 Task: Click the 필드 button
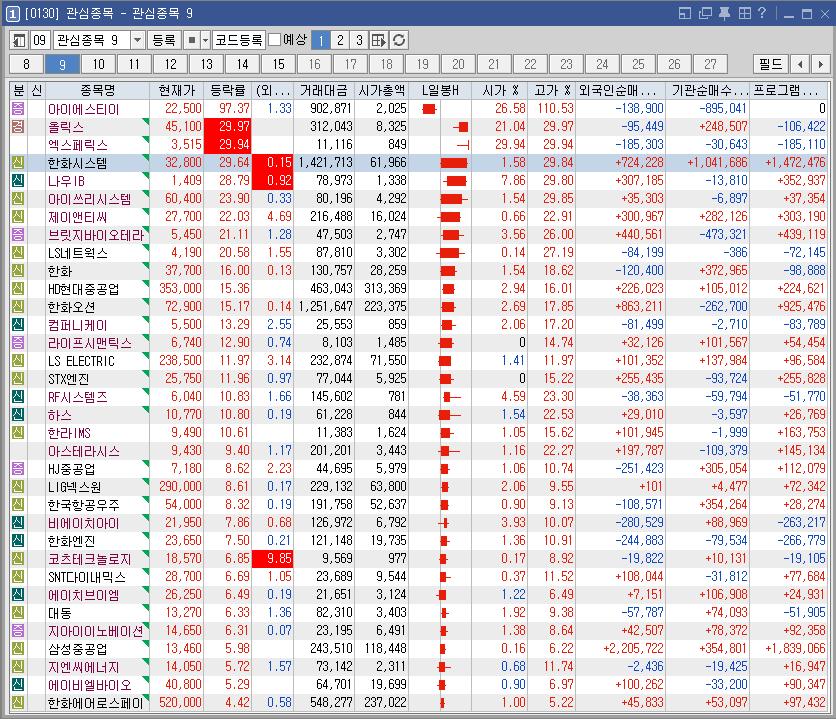770,64
